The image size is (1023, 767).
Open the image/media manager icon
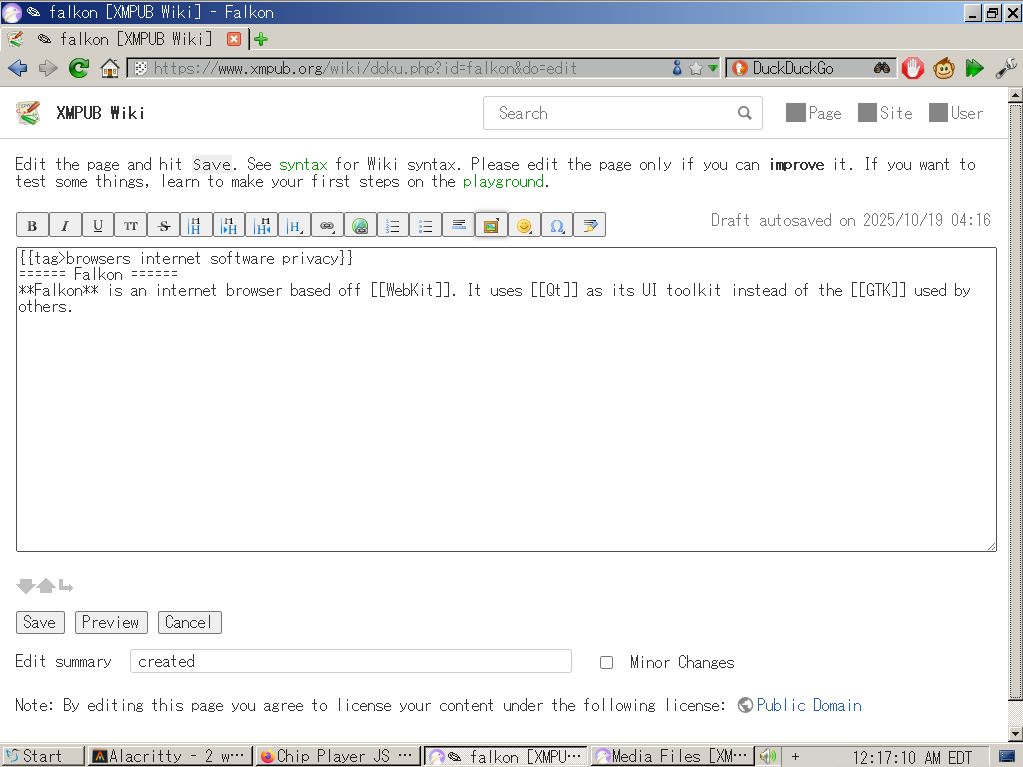coord(491,225)
